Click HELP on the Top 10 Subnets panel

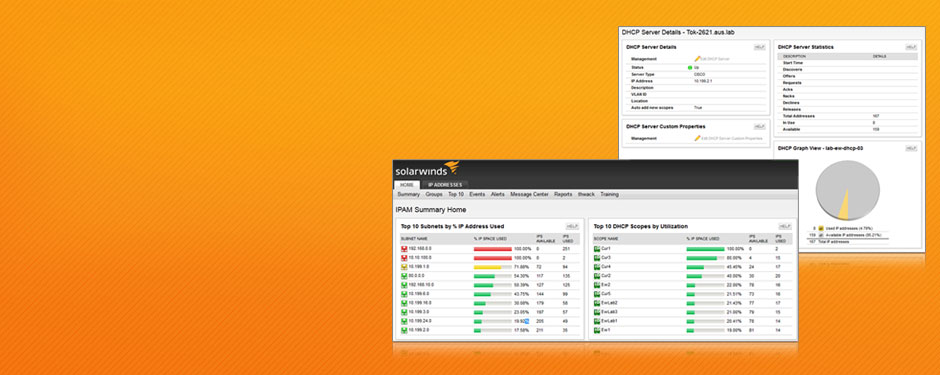572,226
